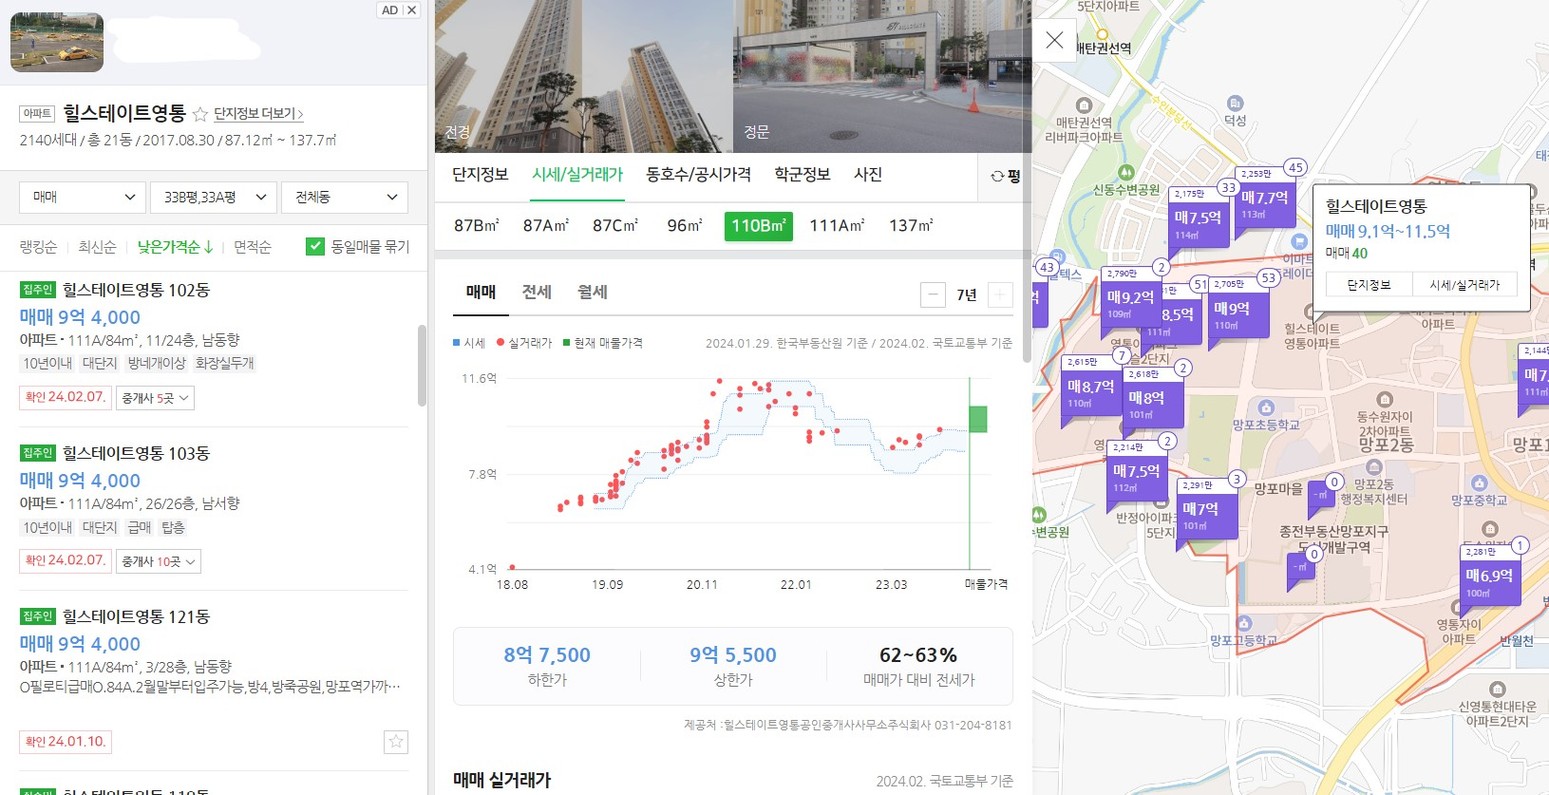This screenshot has width=1549, height=795.
Task: Expand 중개사 10곳 on 103동 listing
Action: [158, 561]
